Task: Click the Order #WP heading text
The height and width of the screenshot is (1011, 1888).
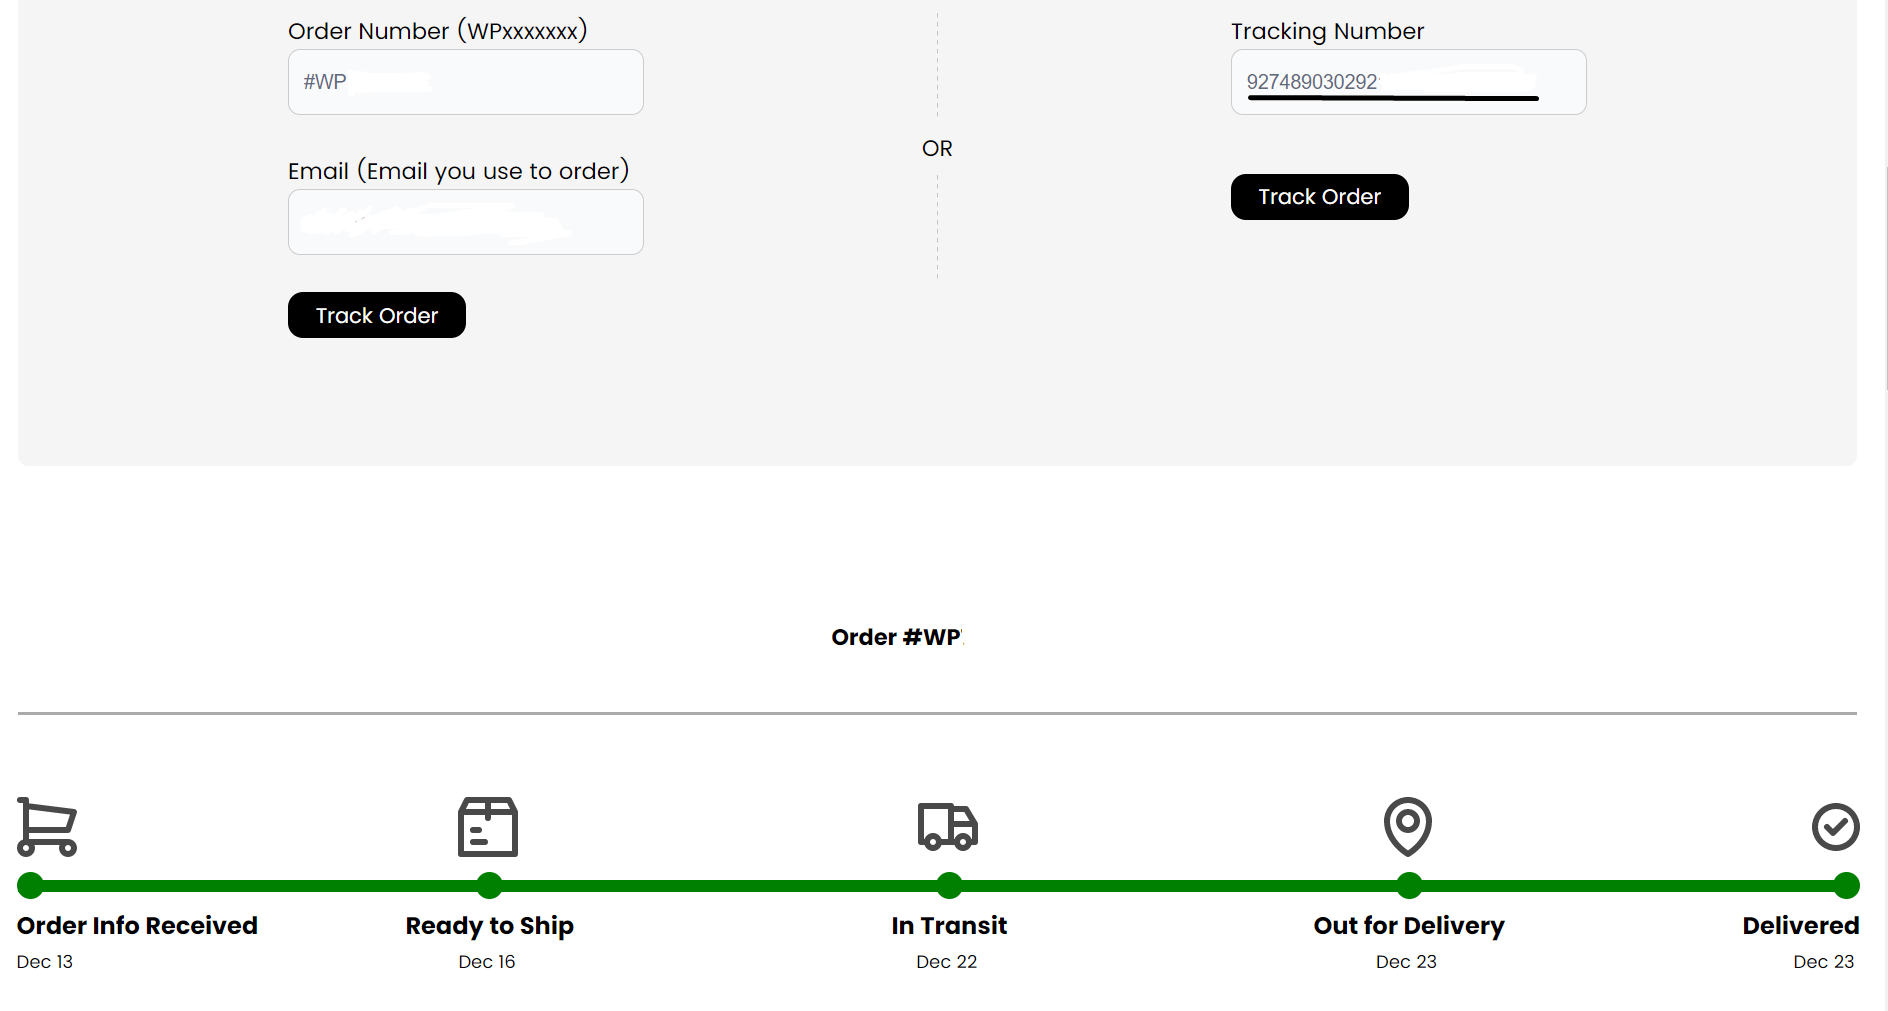Action: [897, 636]
